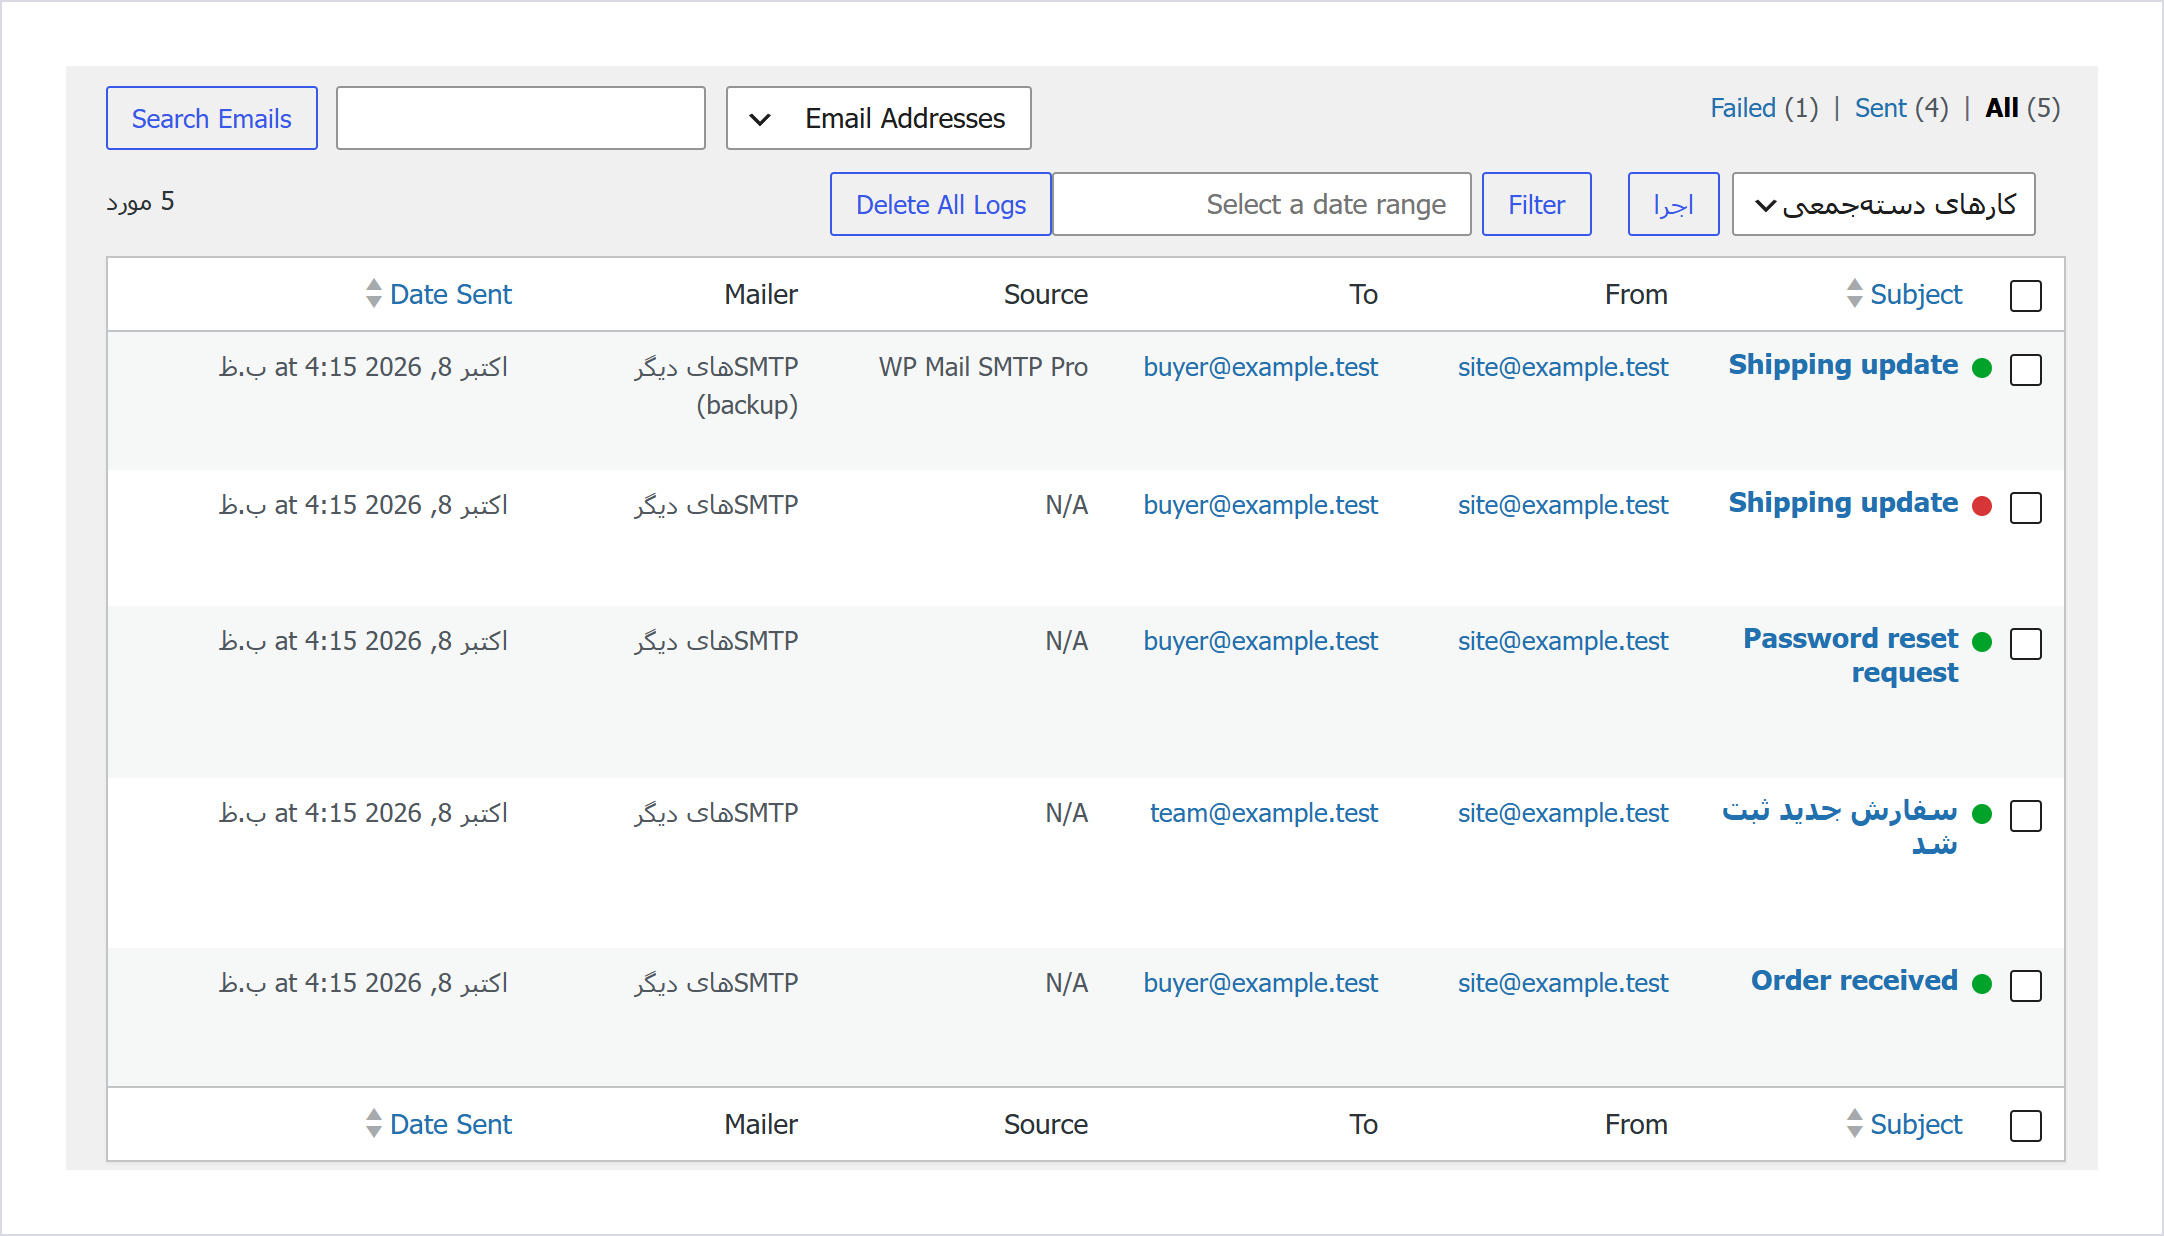Open the Order received email

[x=1854, y=981]
